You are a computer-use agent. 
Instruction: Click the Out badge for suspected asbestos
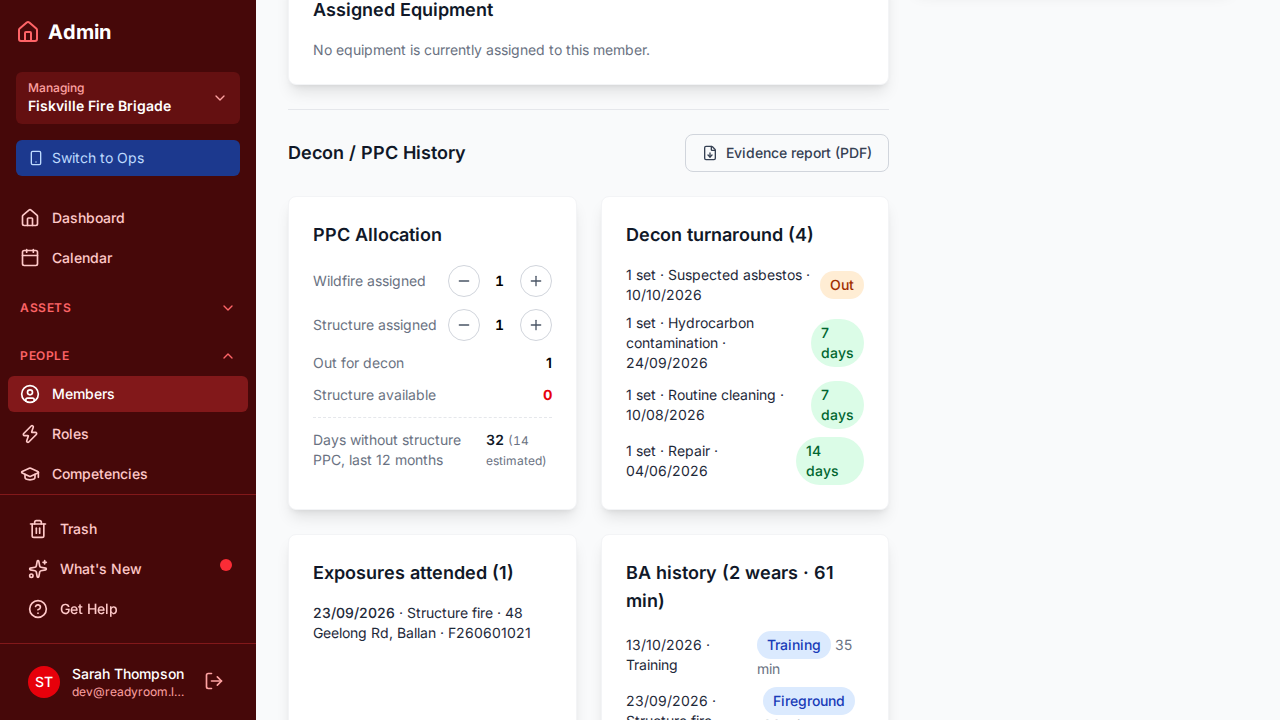click(842, 285)
